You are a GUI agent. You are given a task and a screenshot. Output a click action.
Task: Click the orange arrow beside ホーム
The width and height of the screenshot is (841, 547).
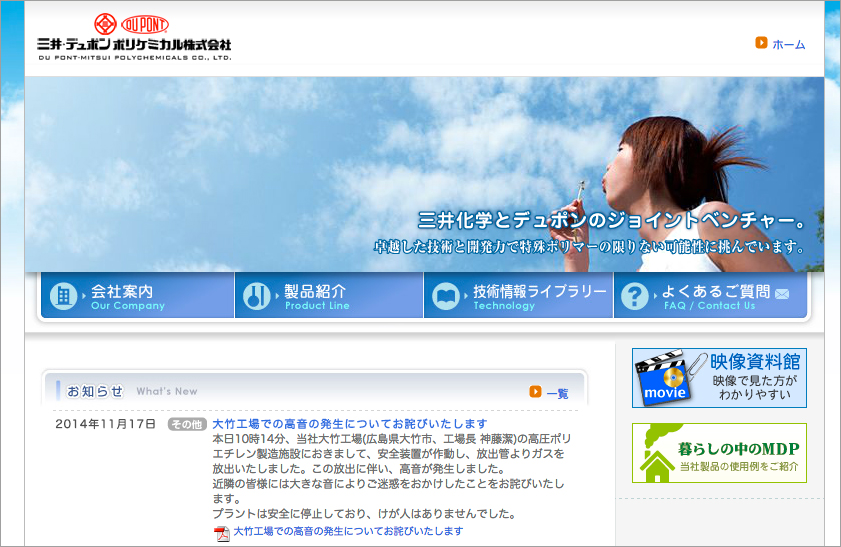[x=762, y=43]
